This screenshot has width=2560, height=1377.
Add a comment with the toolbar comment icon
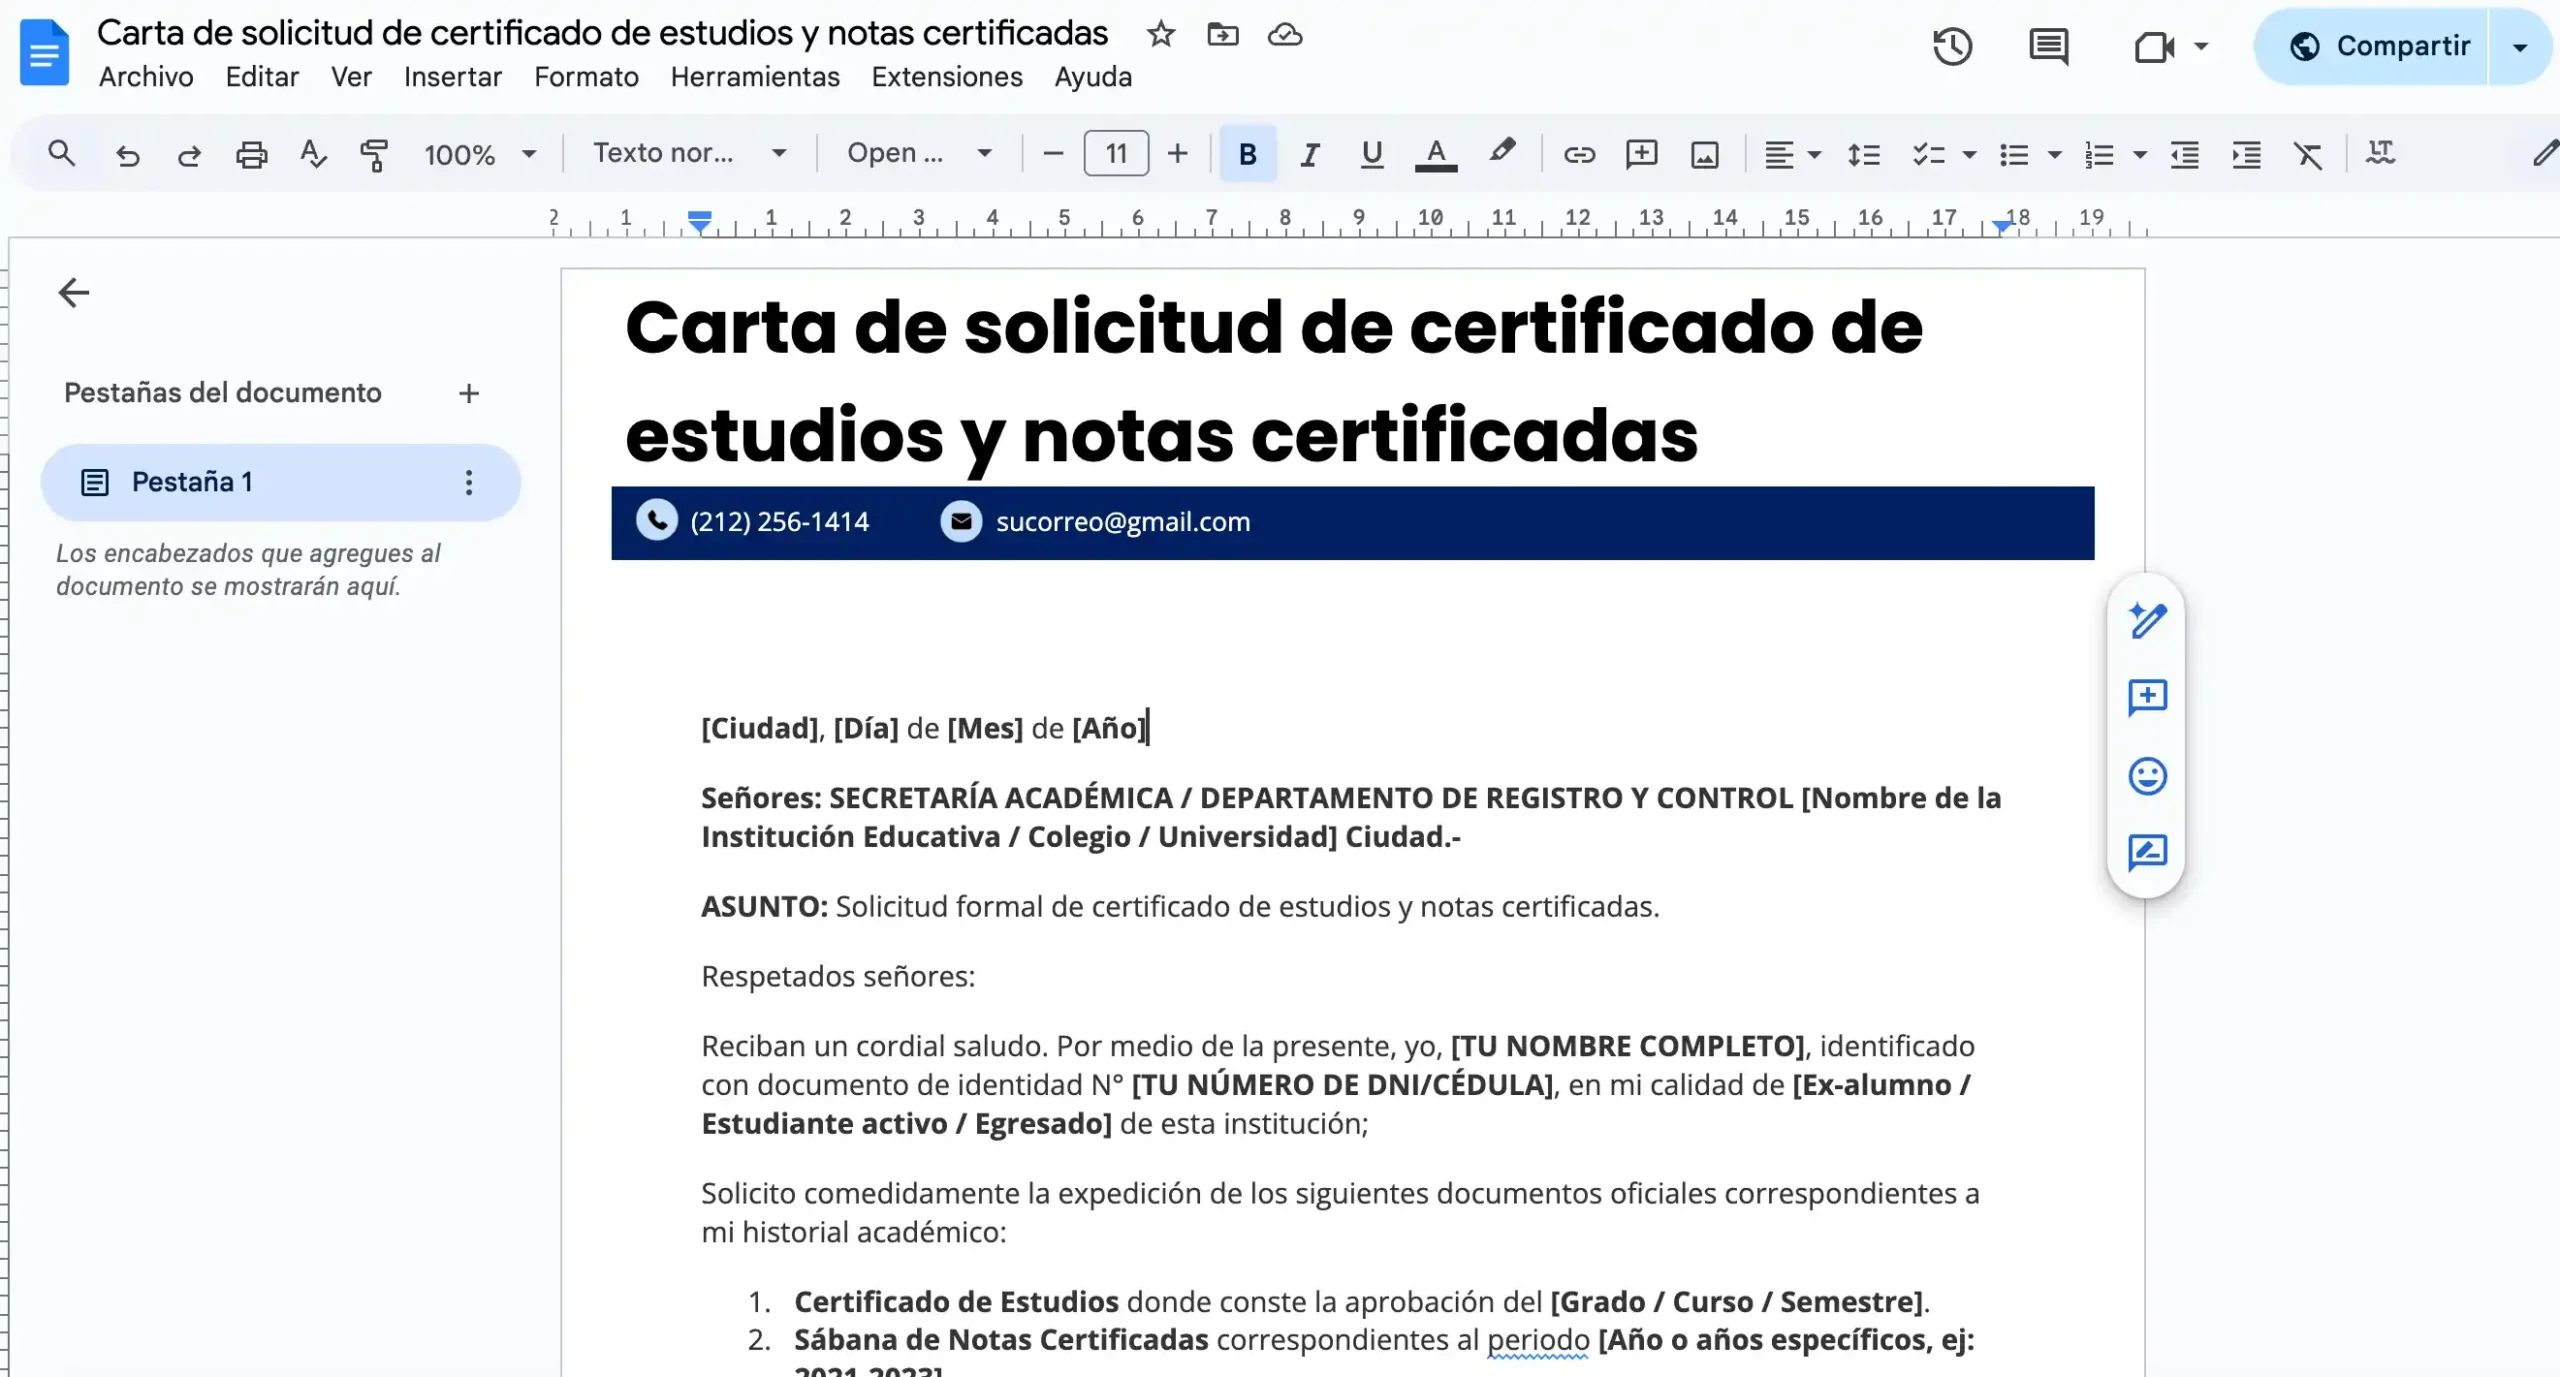1641,154
